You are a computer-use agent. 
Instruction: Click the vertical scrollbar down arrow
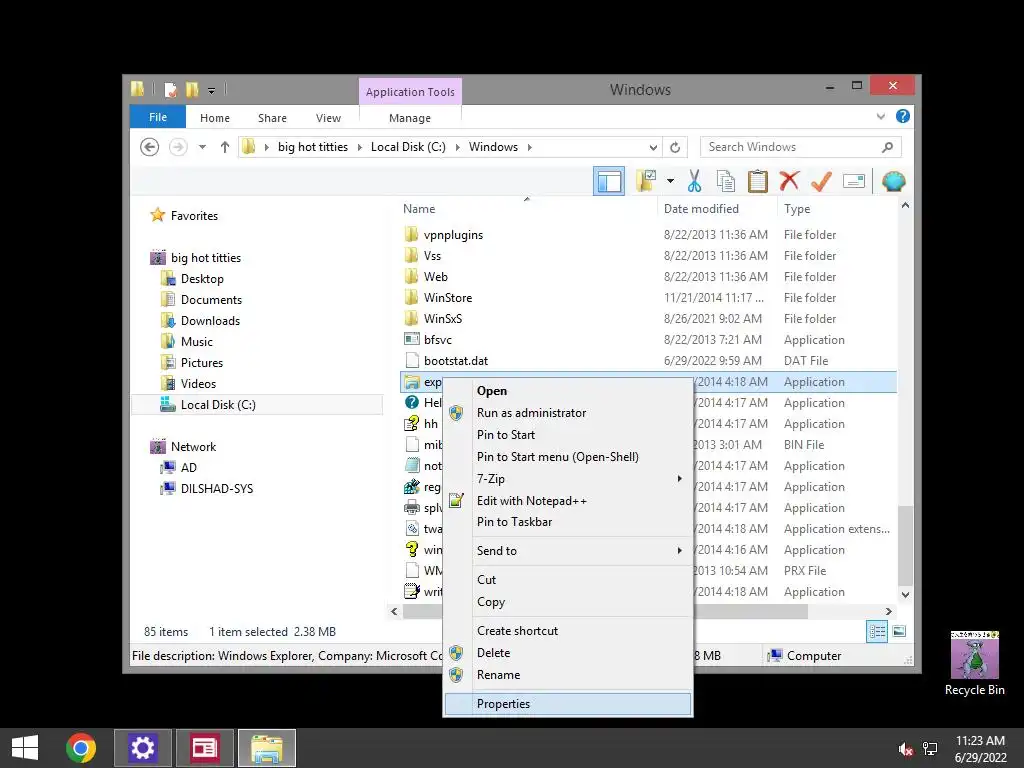coord(905,594)
